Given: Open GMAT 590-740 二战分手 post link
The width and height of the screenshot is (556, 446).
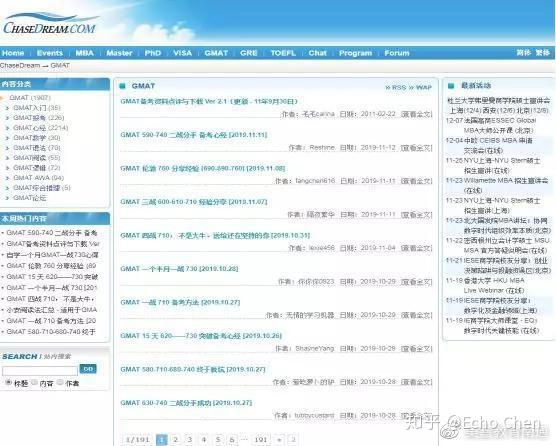Looking at the screenshot, I should tap(194, 135).
